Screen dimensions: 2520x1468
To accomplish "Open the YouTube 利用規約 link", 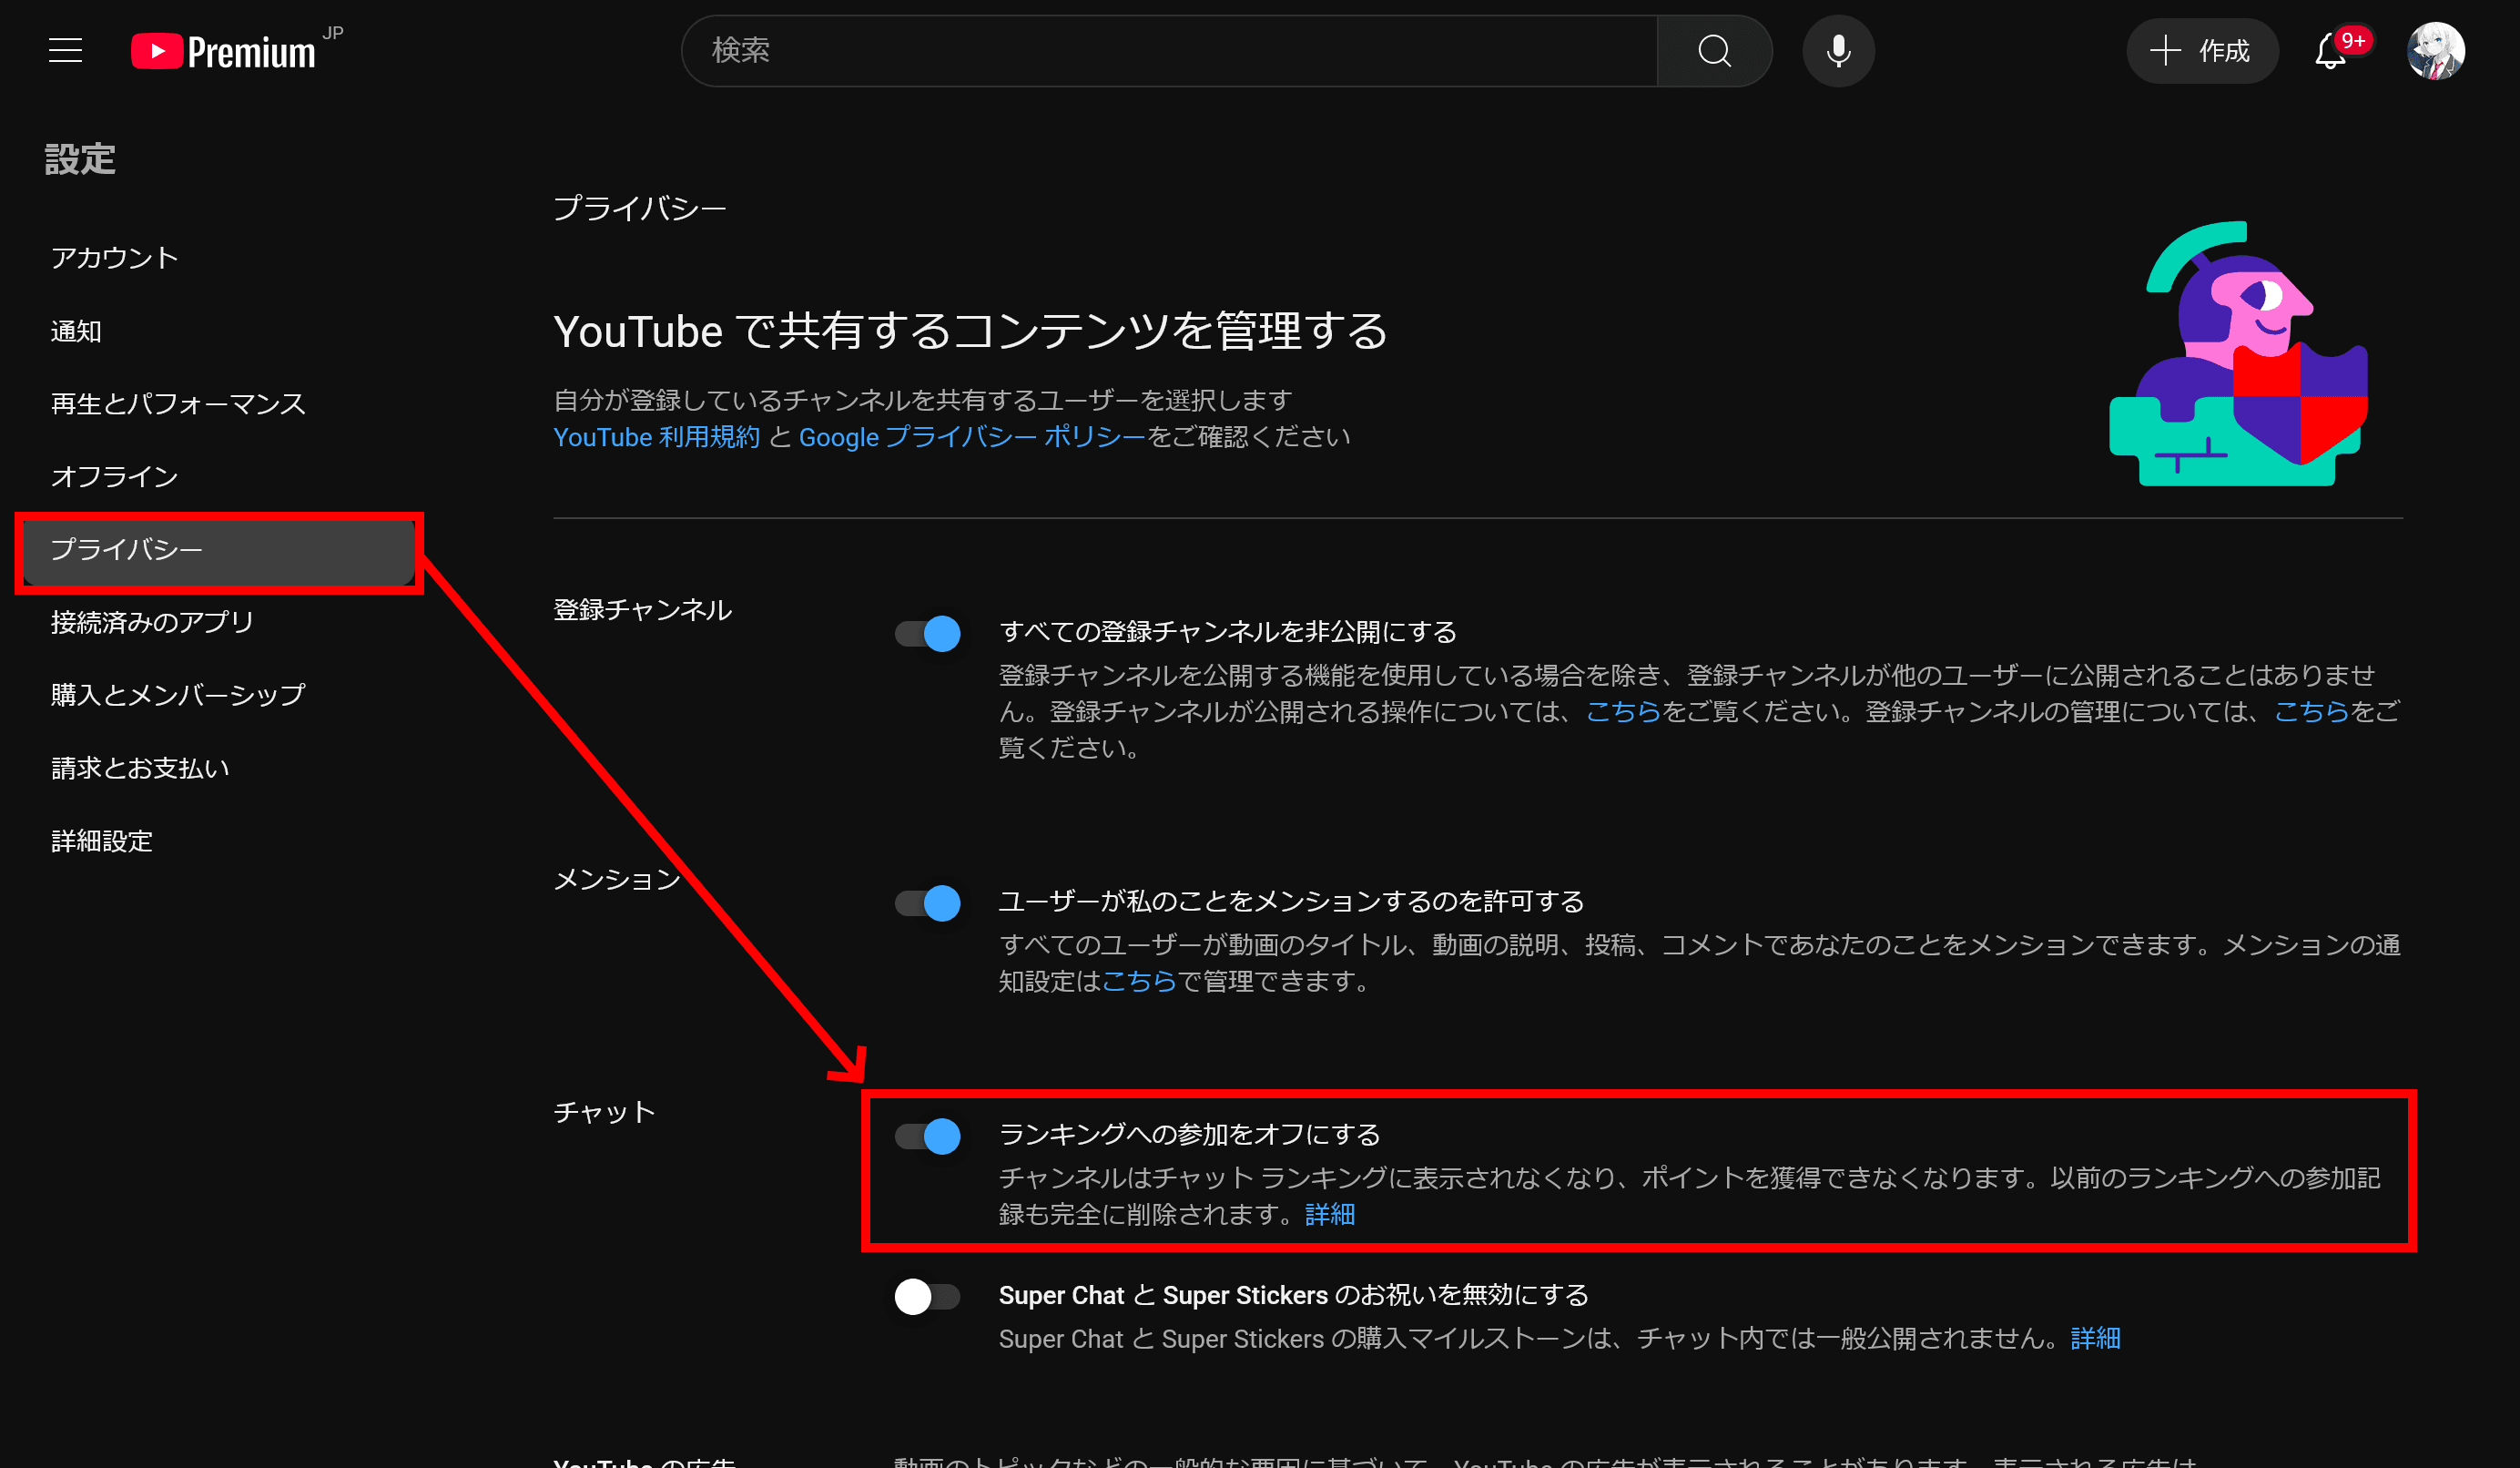I will [x=657, y=437].
